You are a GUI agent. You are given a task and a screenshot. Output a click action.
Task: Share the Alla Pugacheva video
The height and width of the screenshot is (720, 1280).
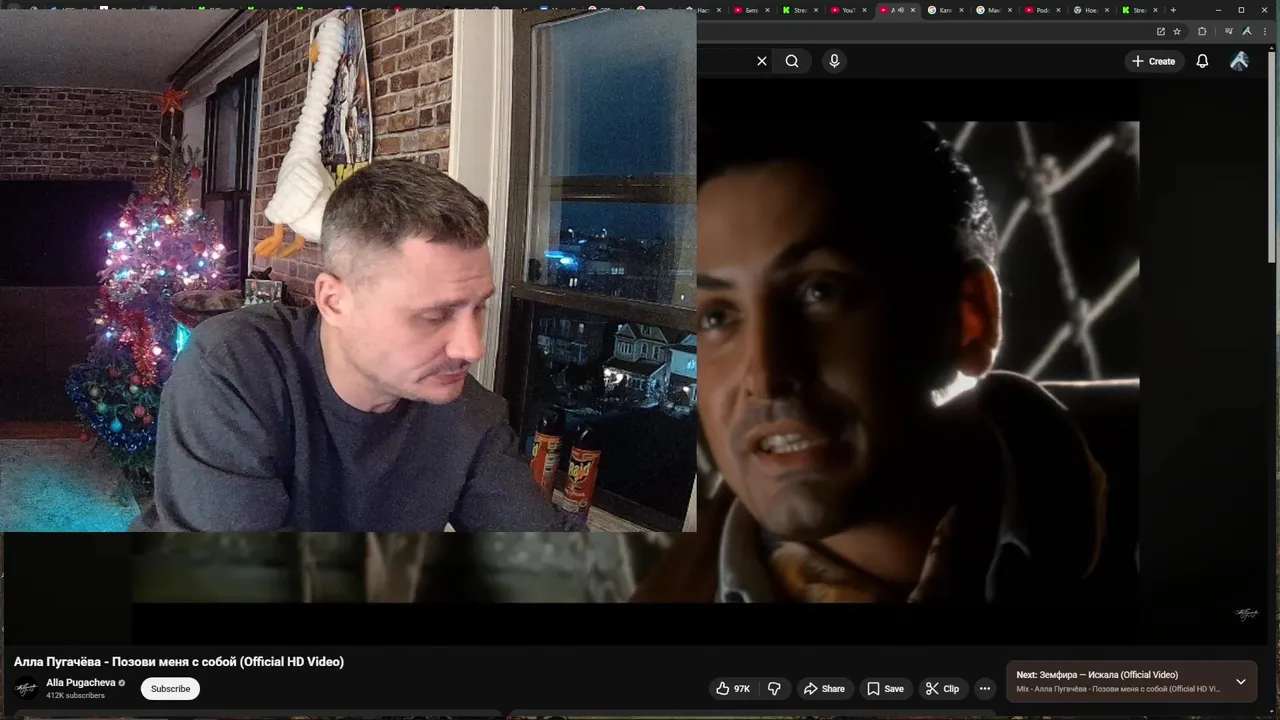click(825, 688)
